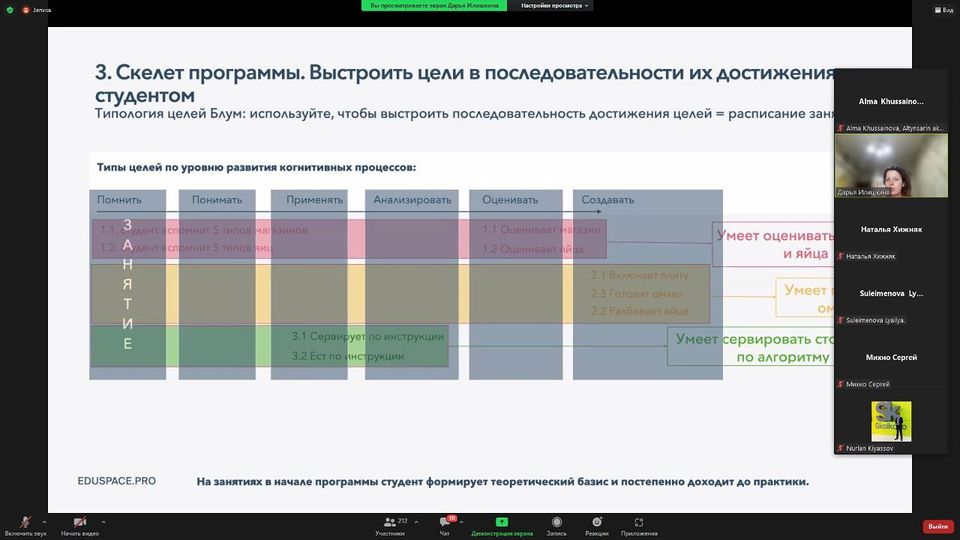
Task: Click text '1.2 Оценивает яйца'
Action: (533, 249)
